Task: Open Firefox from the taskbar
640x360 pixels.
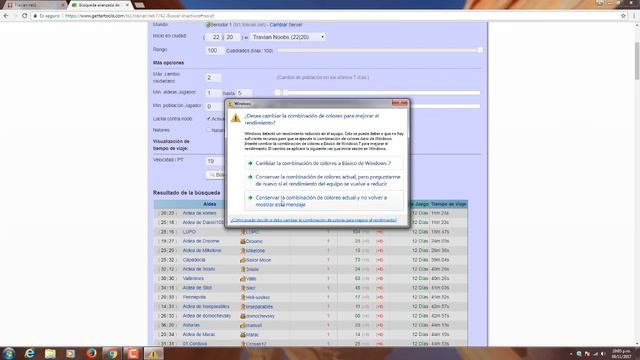Action: tap(91, 353)
